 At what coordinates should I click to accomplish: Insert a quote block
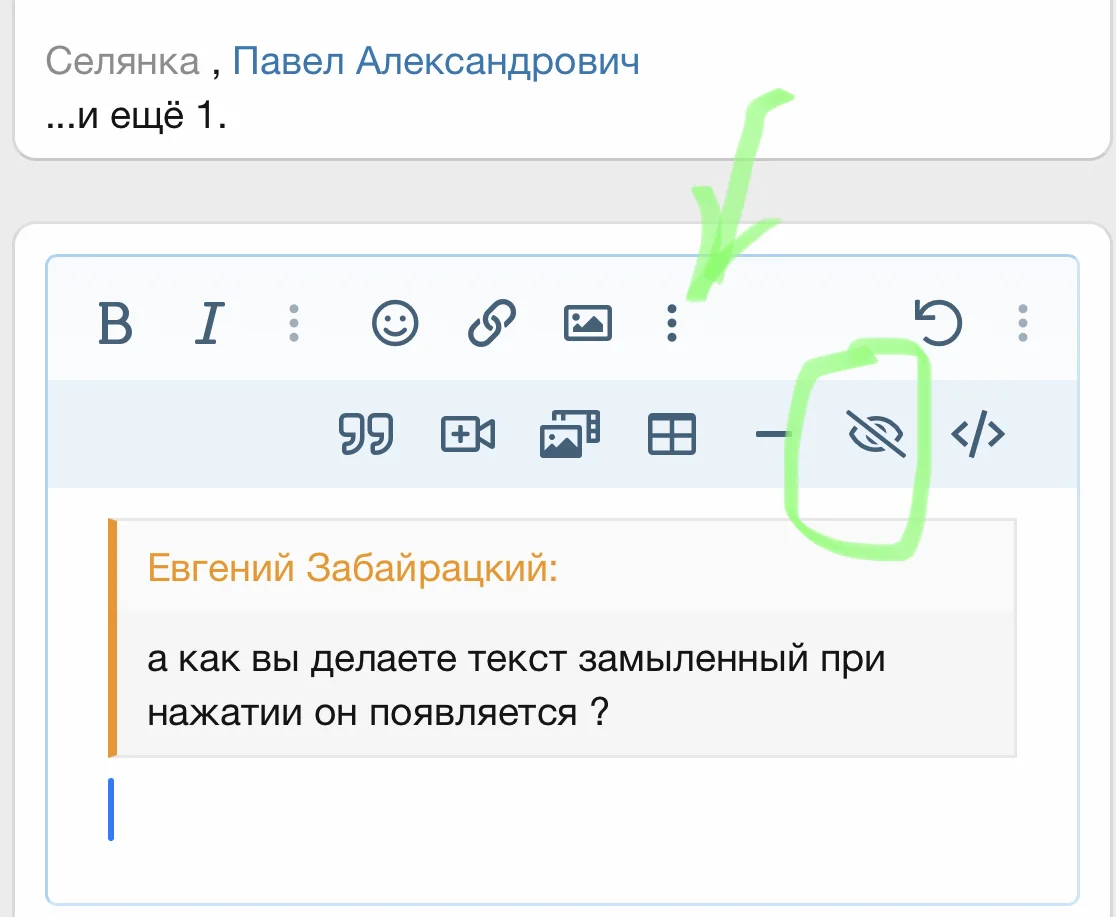click(x=368, y=434)
